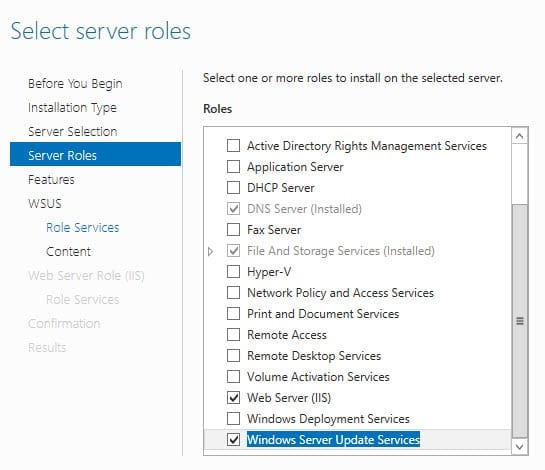Open the WSUS wizard step
This screenshot has width=545, height=470.
tap(45, 203)
